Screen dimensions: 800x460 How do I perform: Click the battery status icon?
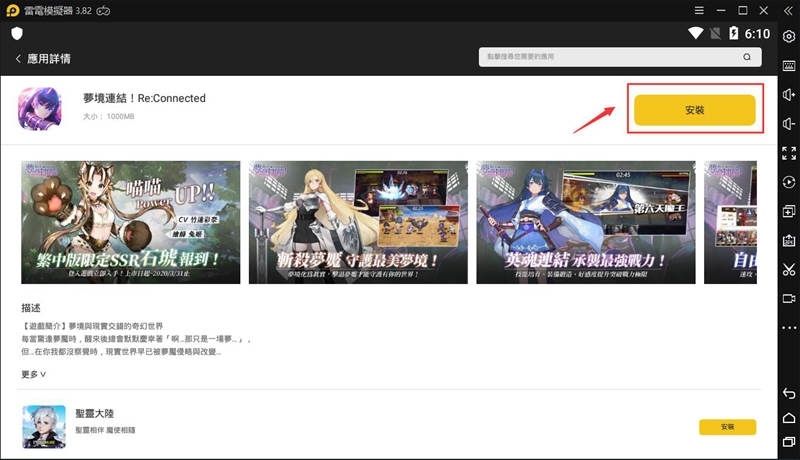click(734, 33)
